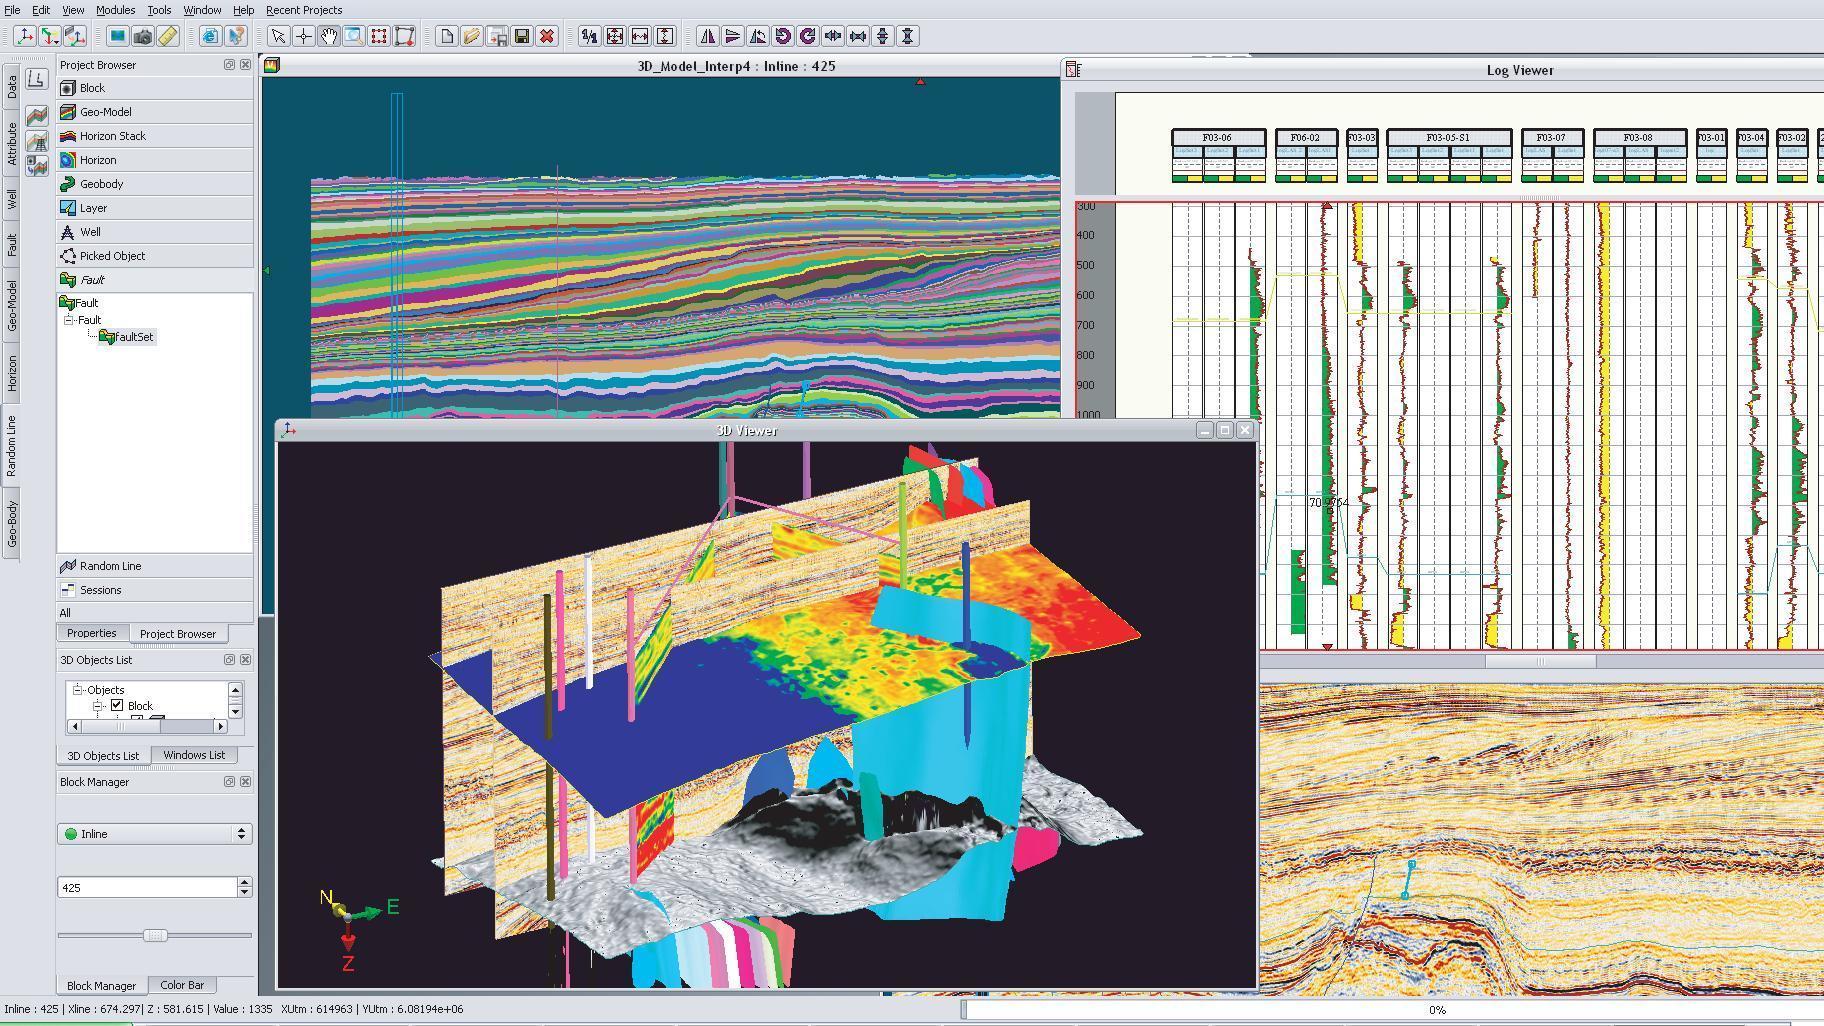Click the open folder icon
Viewport: 1824px width, 1026px height.
471,36
